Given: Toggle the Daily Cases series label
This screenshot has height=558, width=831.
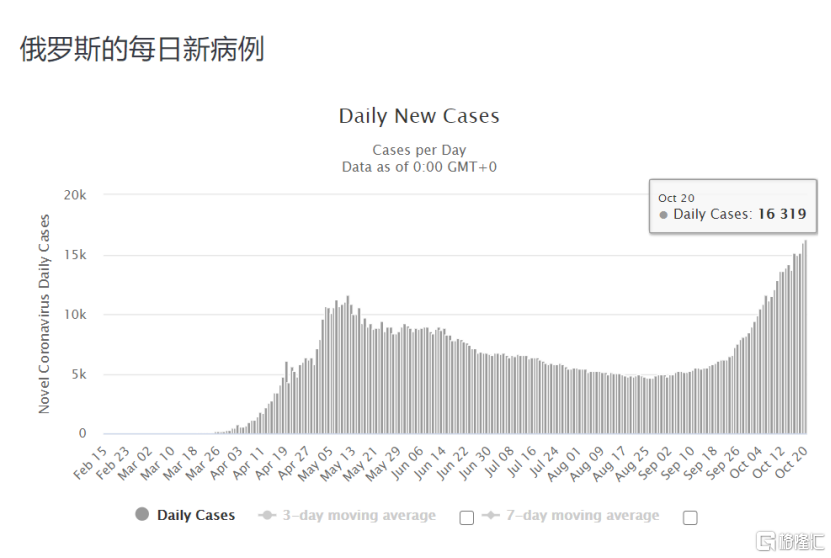Looking at the screenshot, I should [x=196, y=515].
